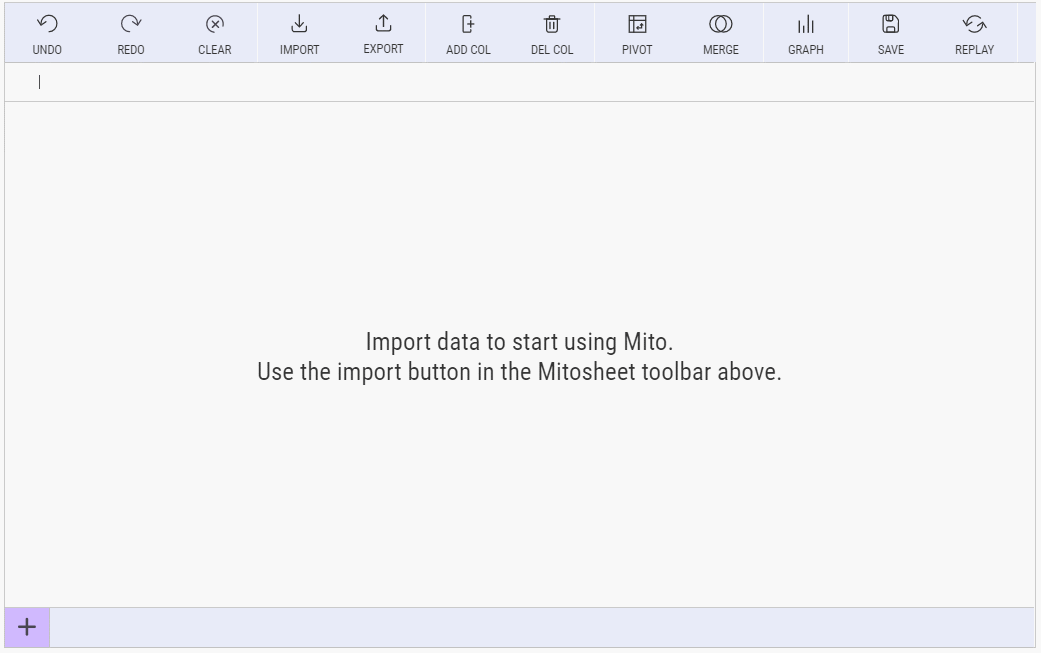Clear the sheet with the Clear icon
The image size is (1041, 653).
click(x=215, y=24)
